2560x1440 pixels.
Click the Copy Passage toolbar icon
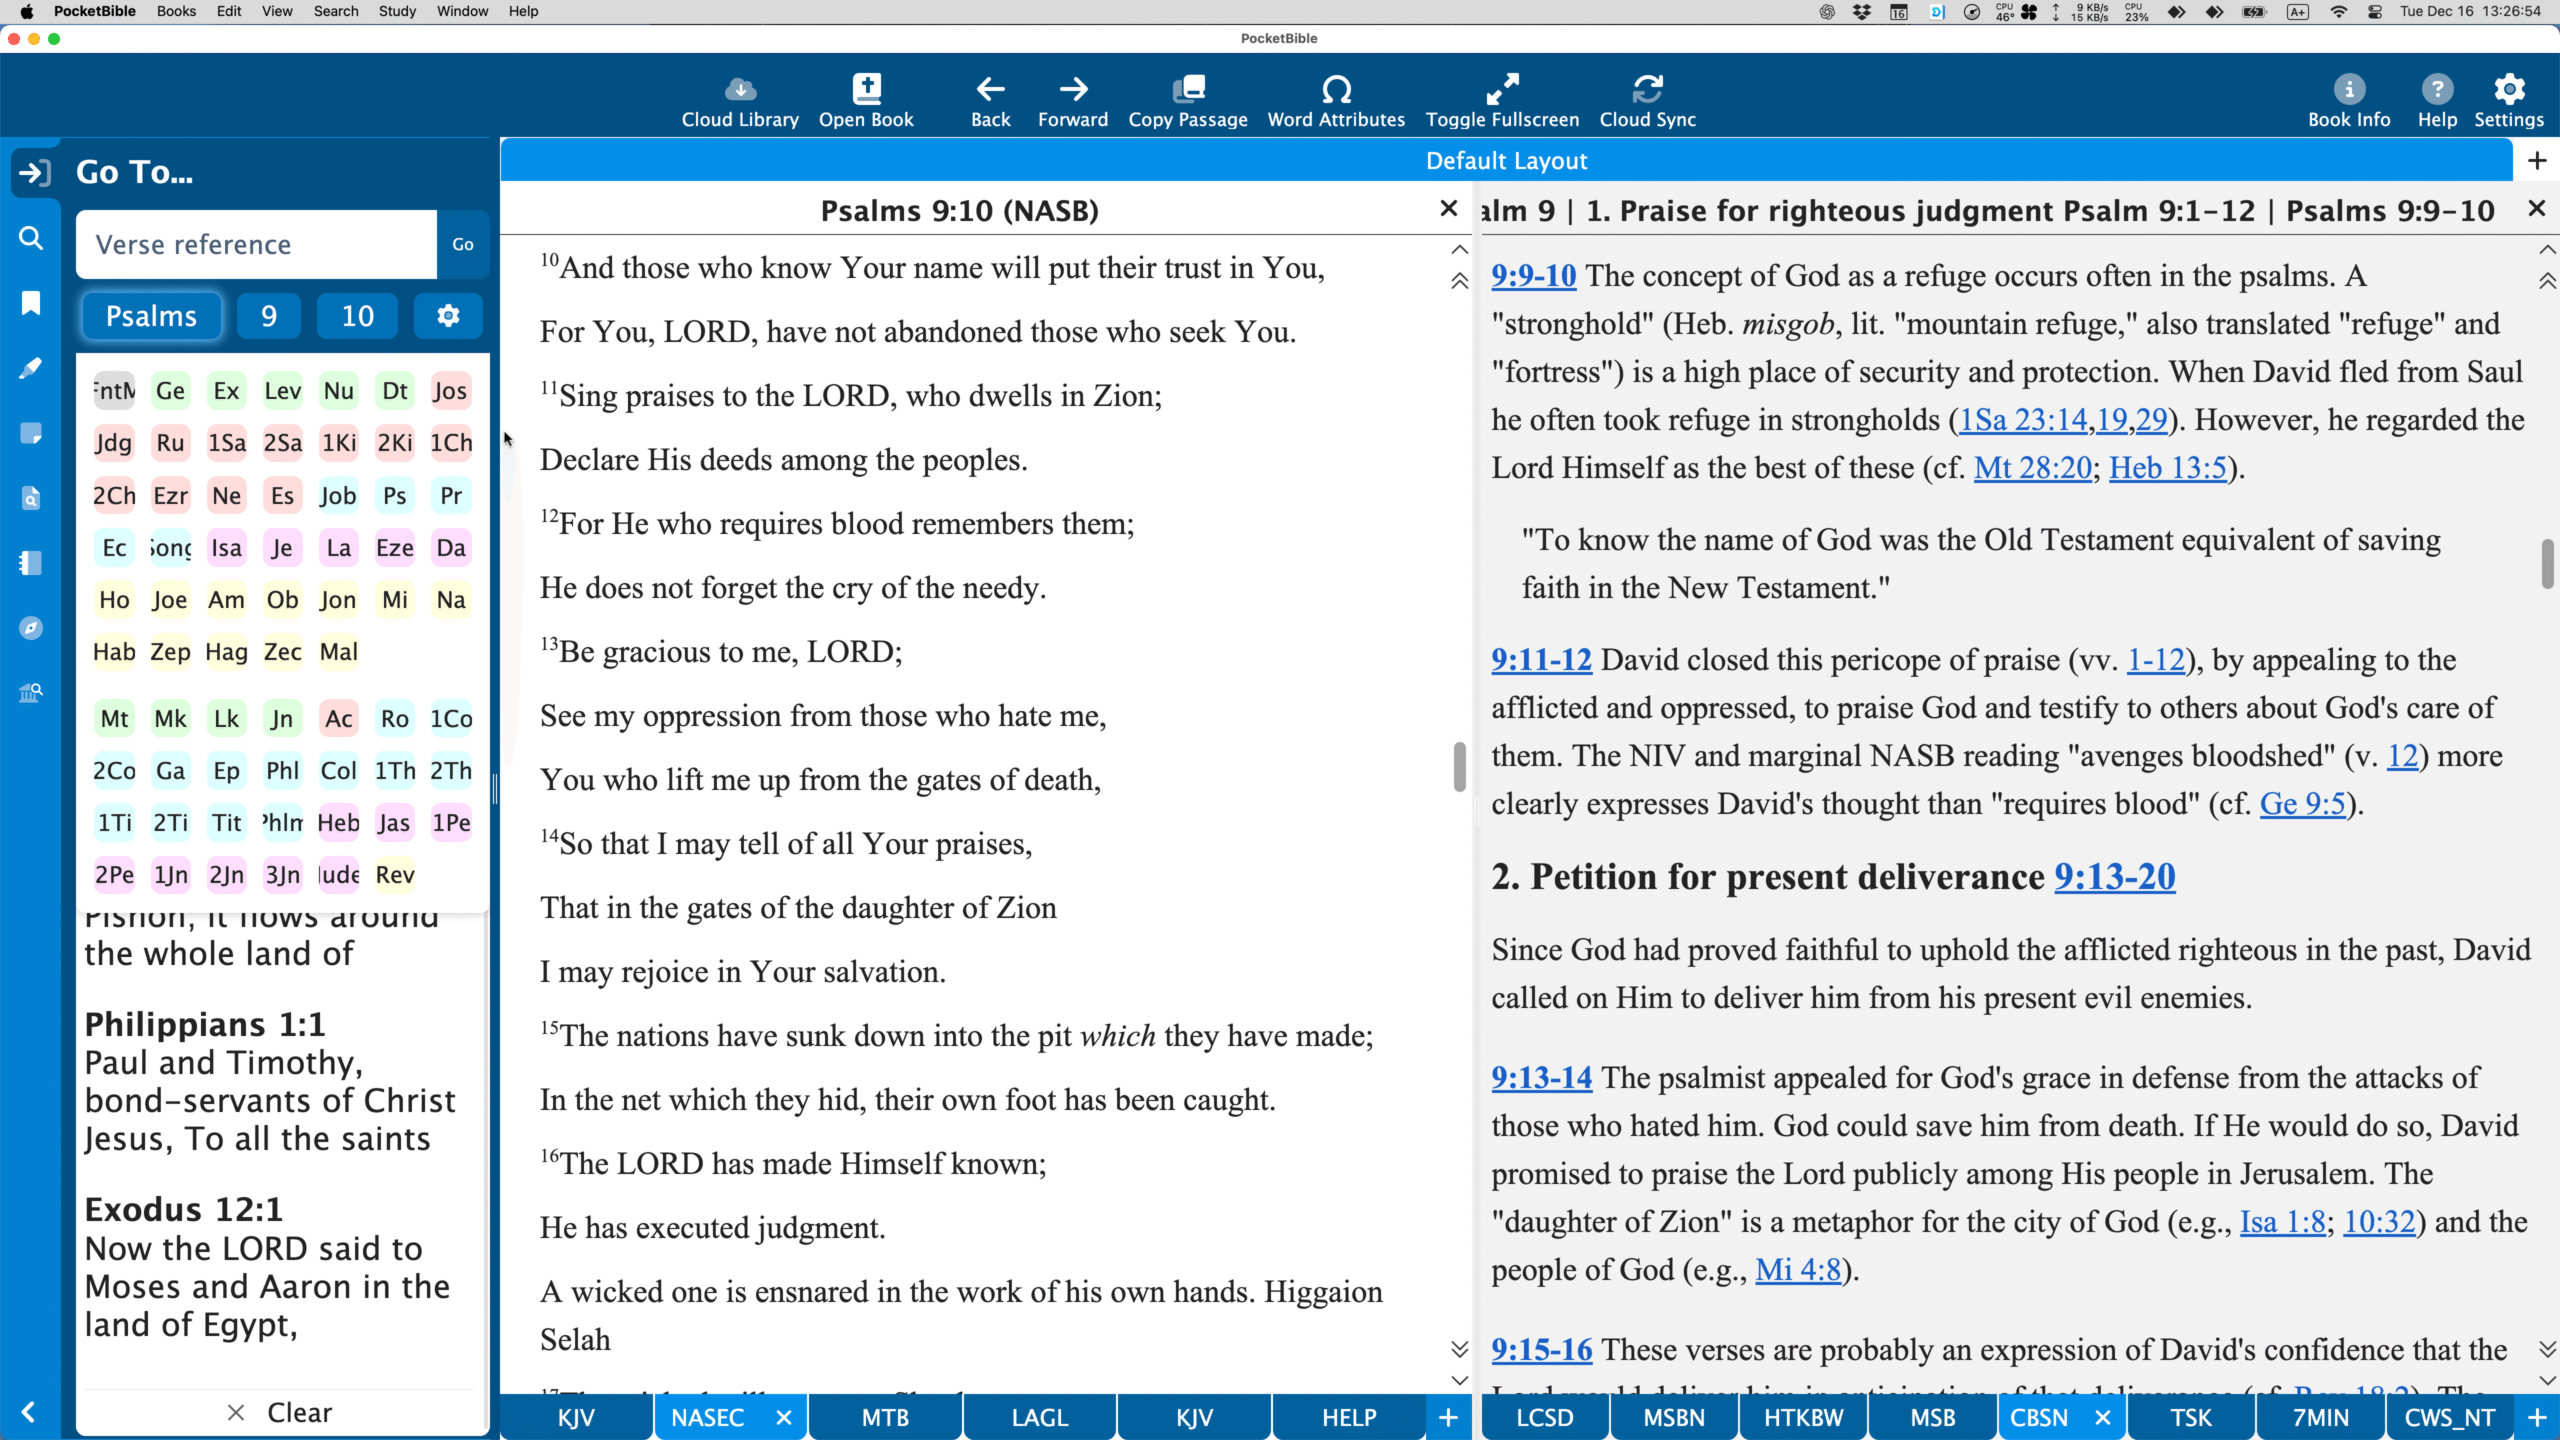point(1188,90)
